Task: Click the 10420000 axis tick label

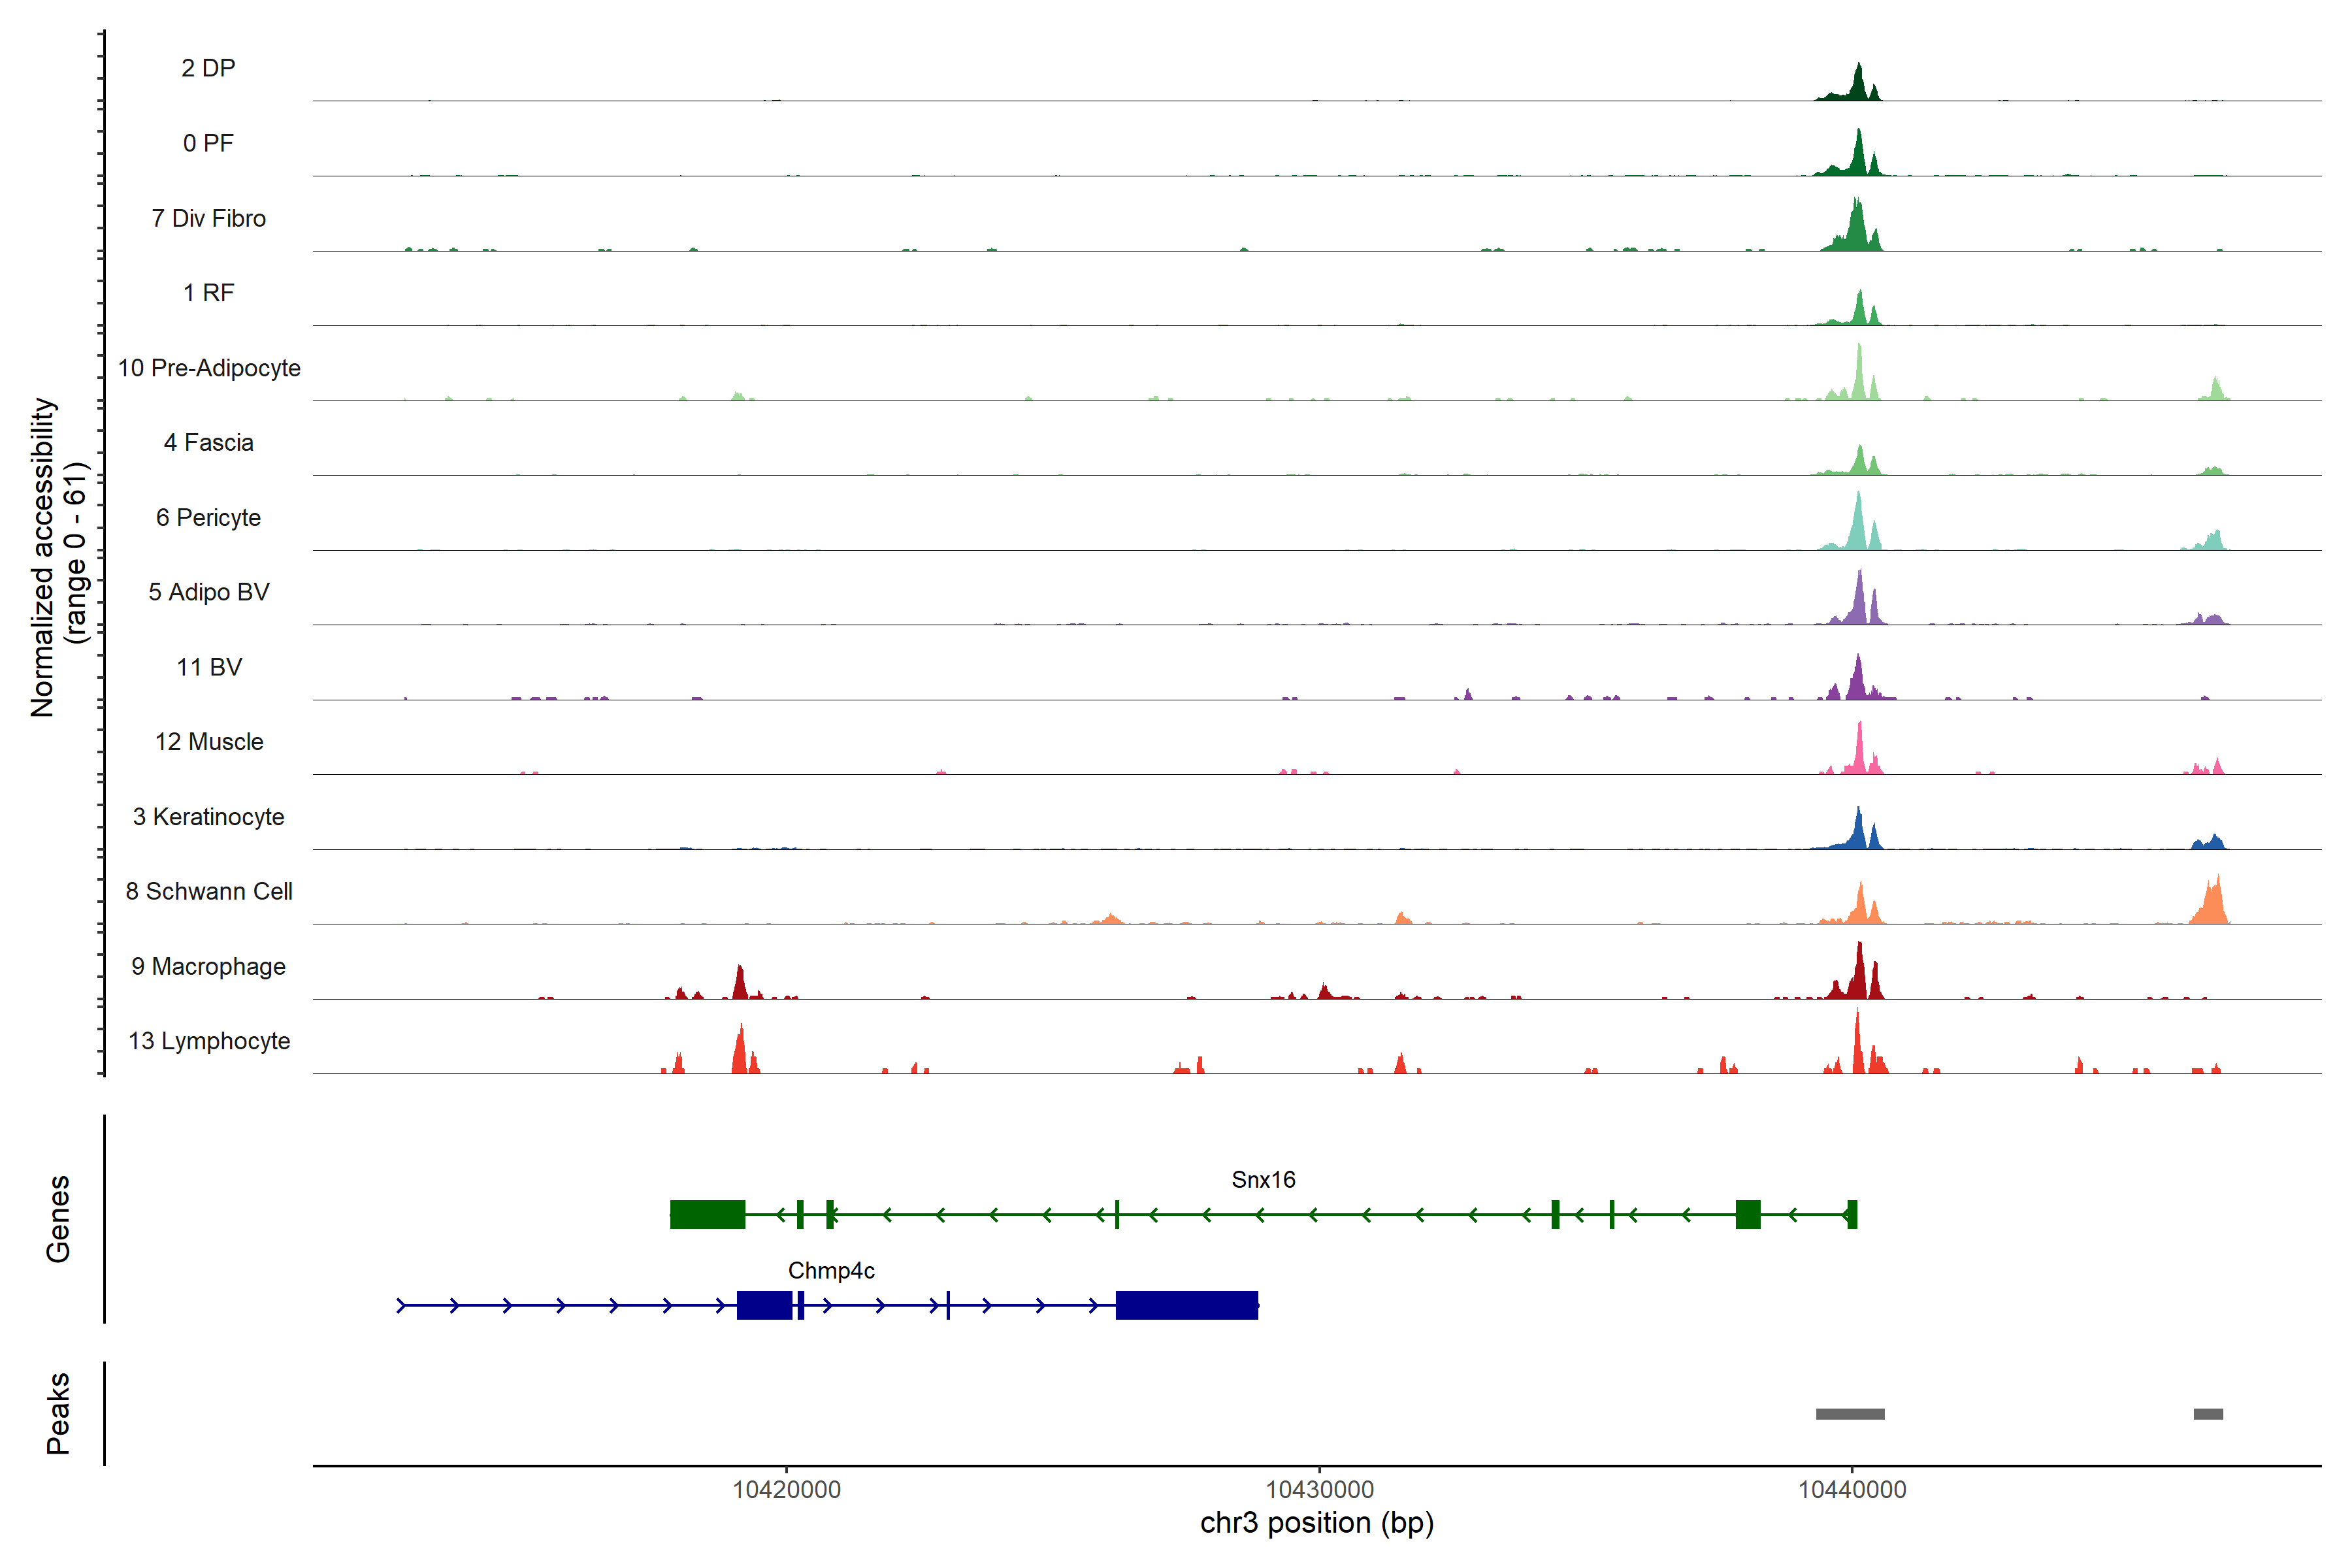Action: click(786, 1490)
